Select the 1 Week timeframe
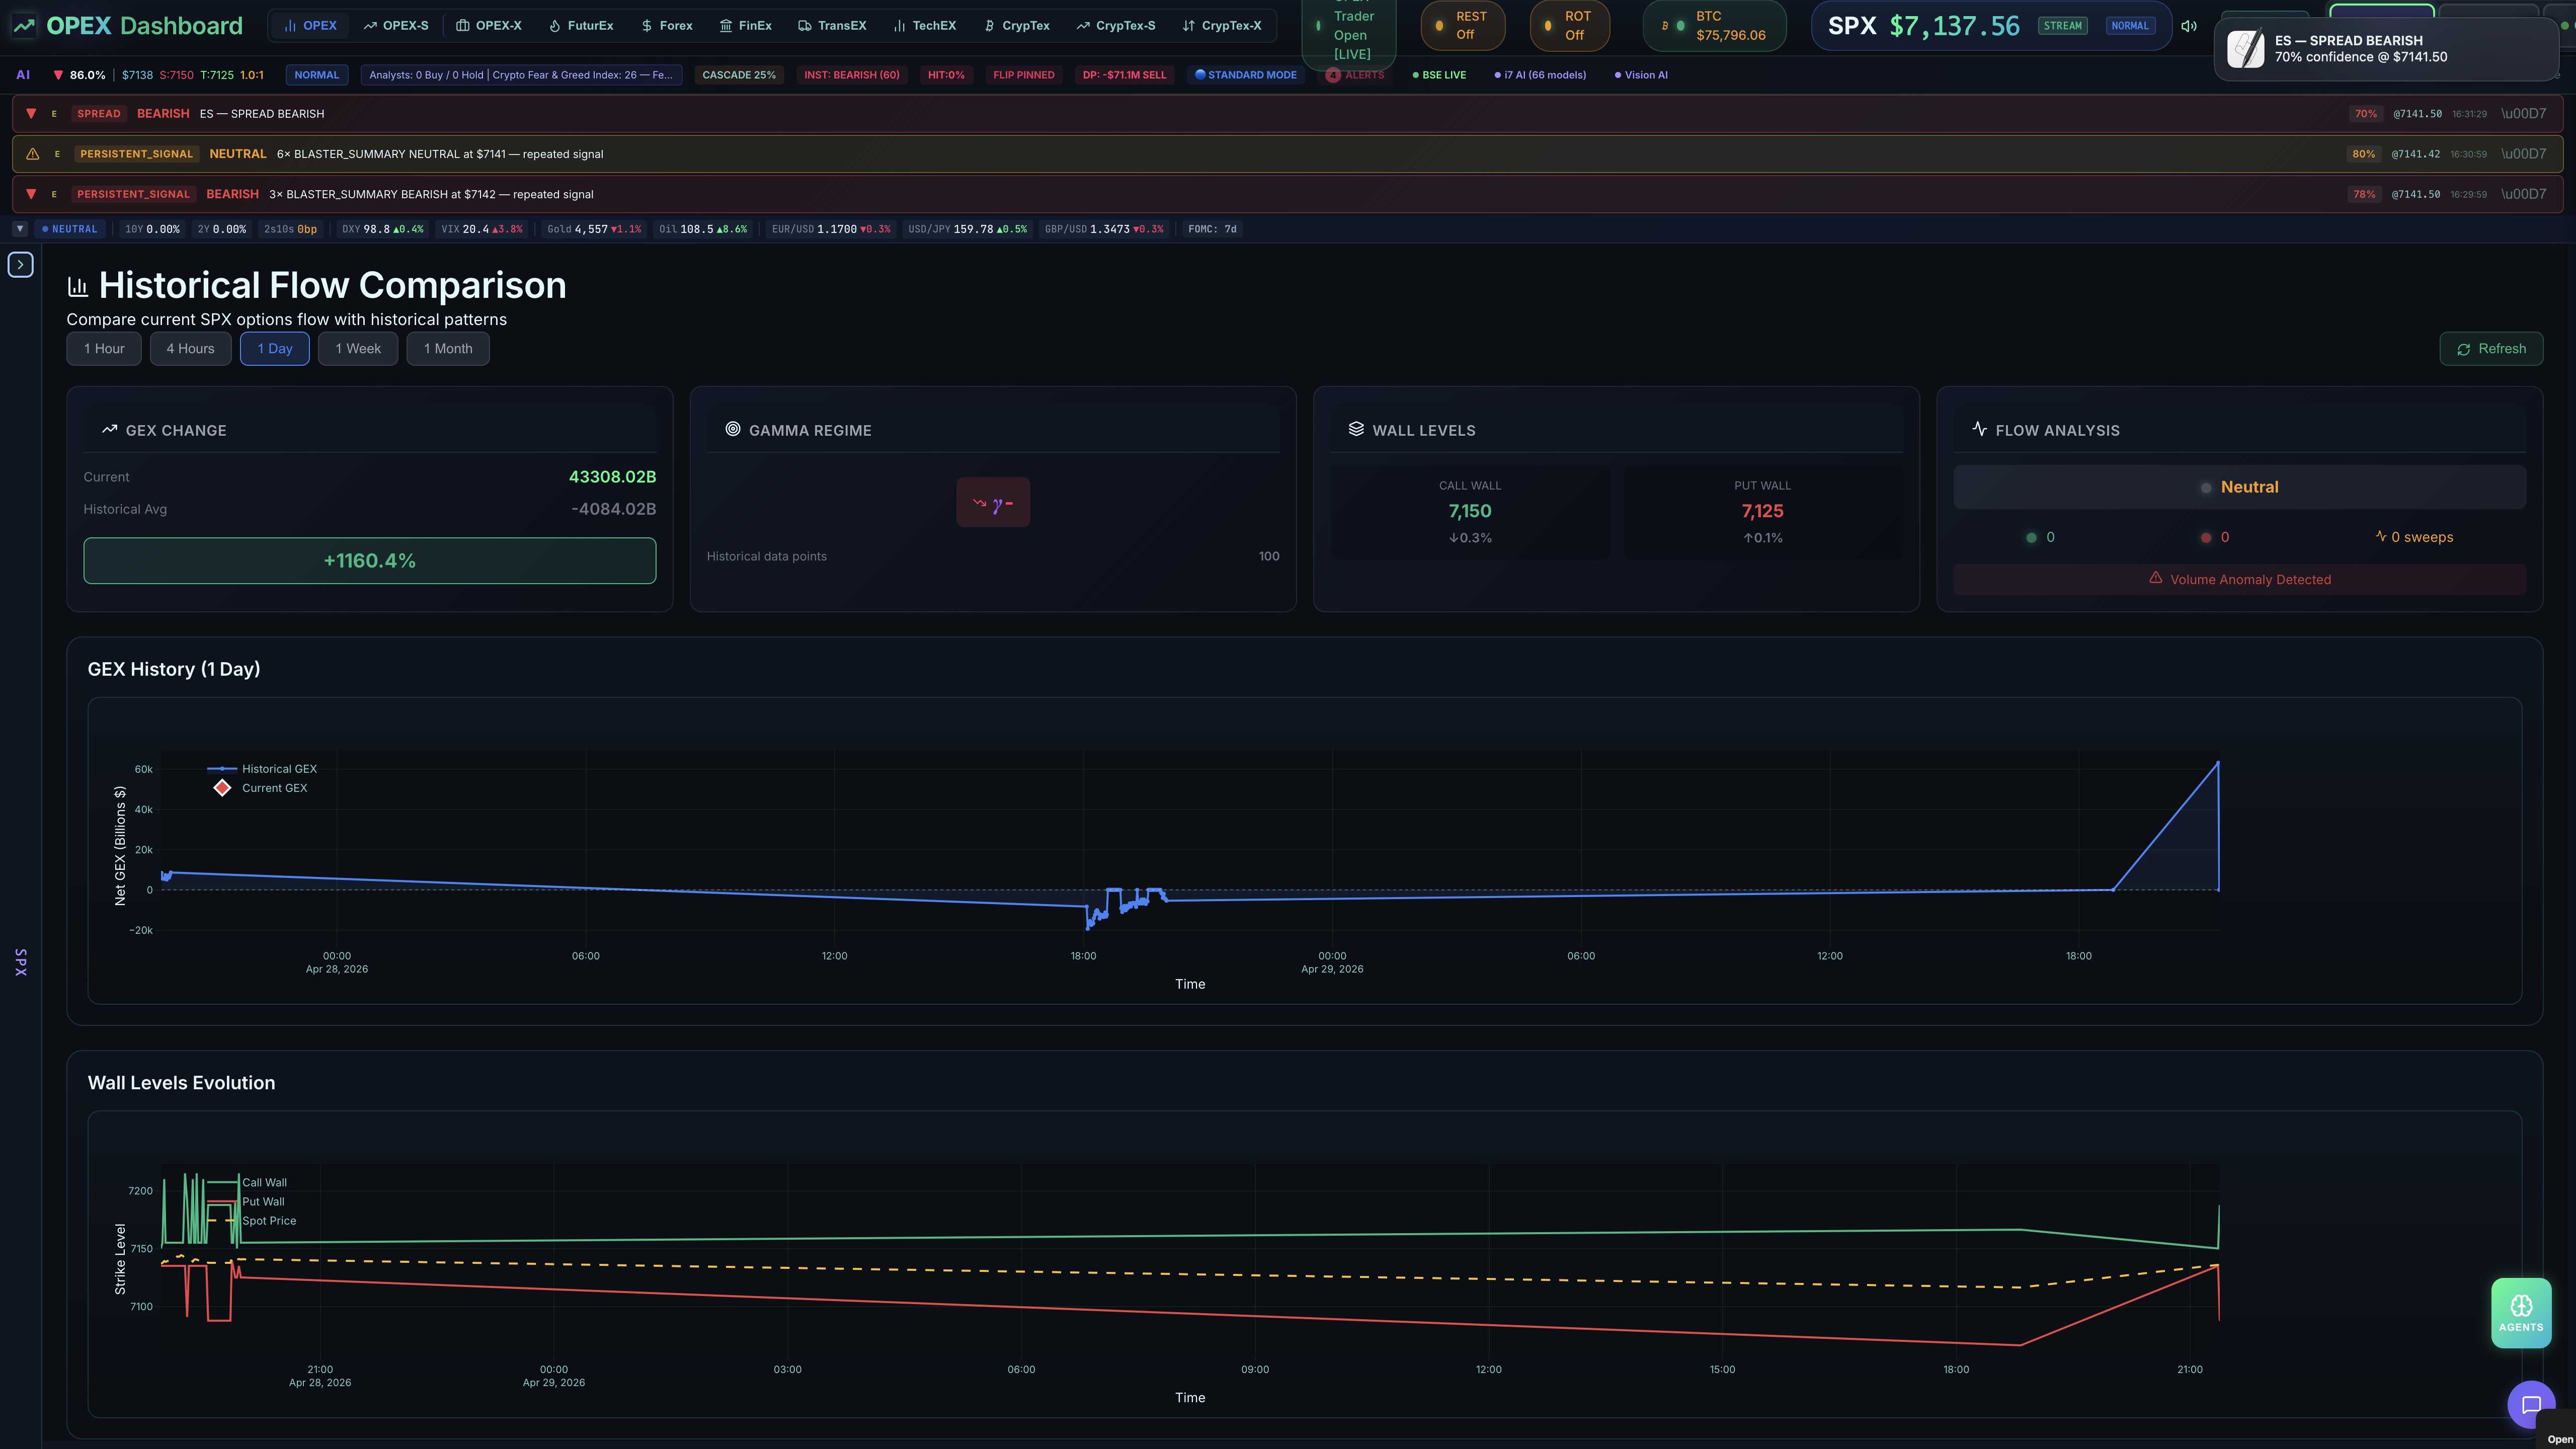 click(x=358, y=349)
